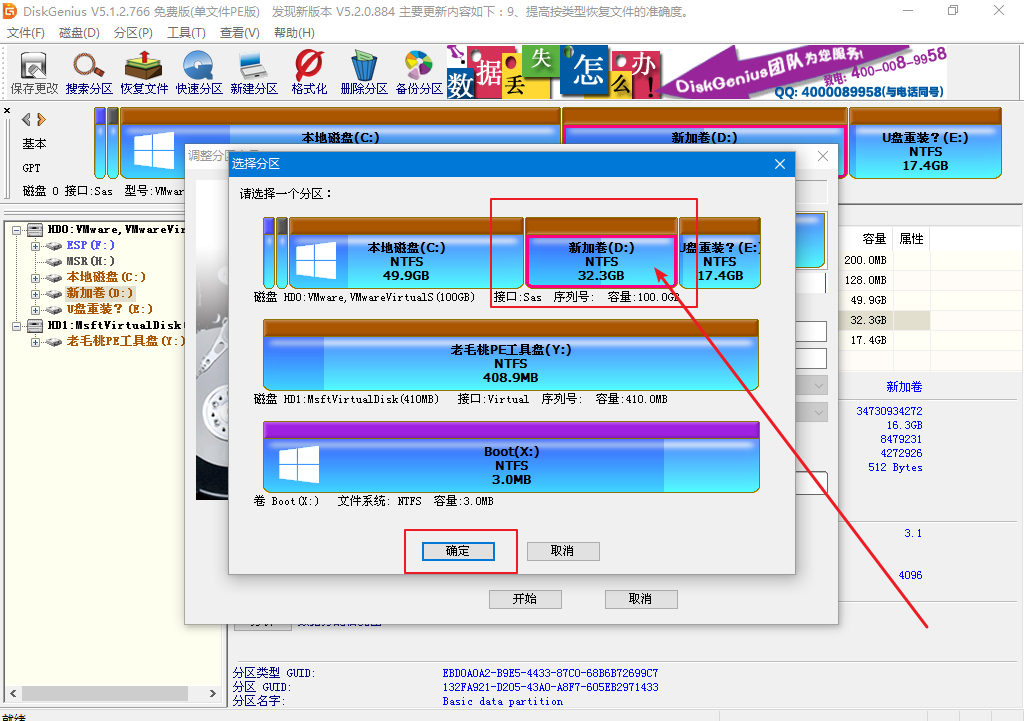Open the 磁盘(D) menu

pyautogui.click(x=79, y=33)
